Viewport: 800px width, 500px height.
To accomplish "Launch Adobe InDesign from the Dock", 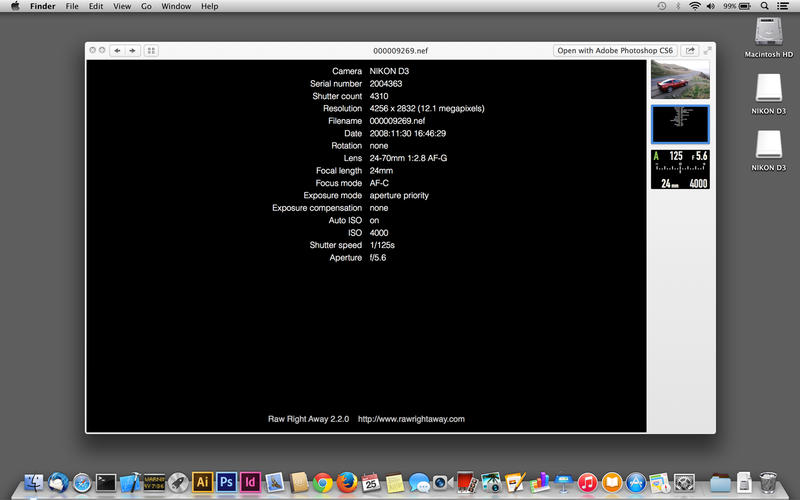I will [x=250, y=482].
